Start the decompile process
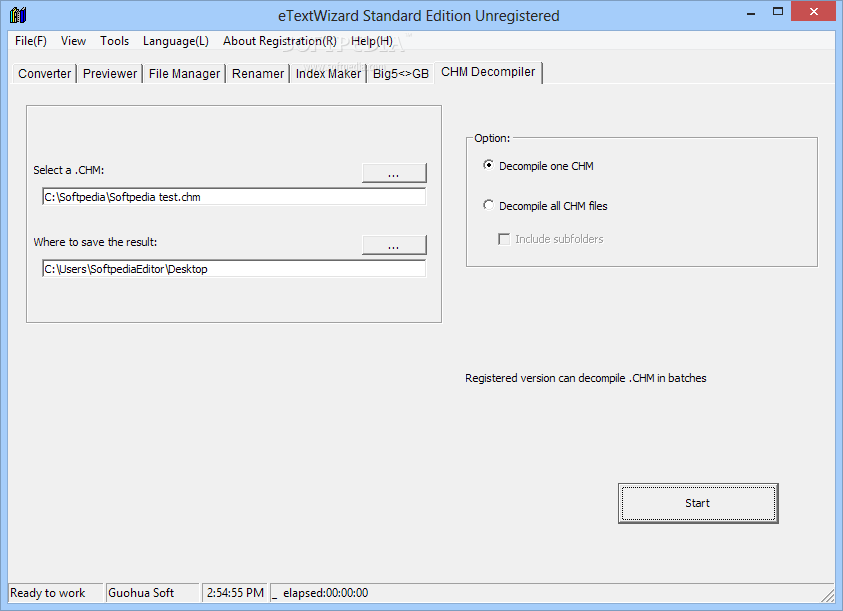Viewport: 843px width, 611px height. [698, 503]
